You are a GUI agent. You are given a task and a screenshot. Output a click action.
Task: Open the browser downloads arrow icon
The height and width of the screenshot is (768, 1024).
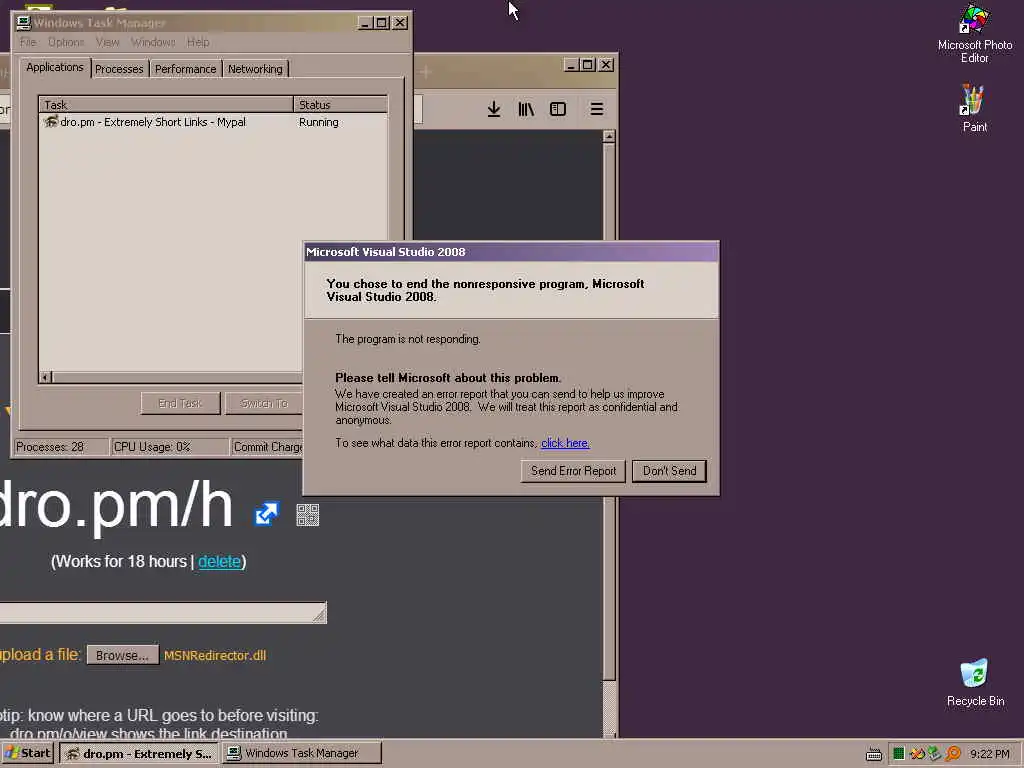494,109
